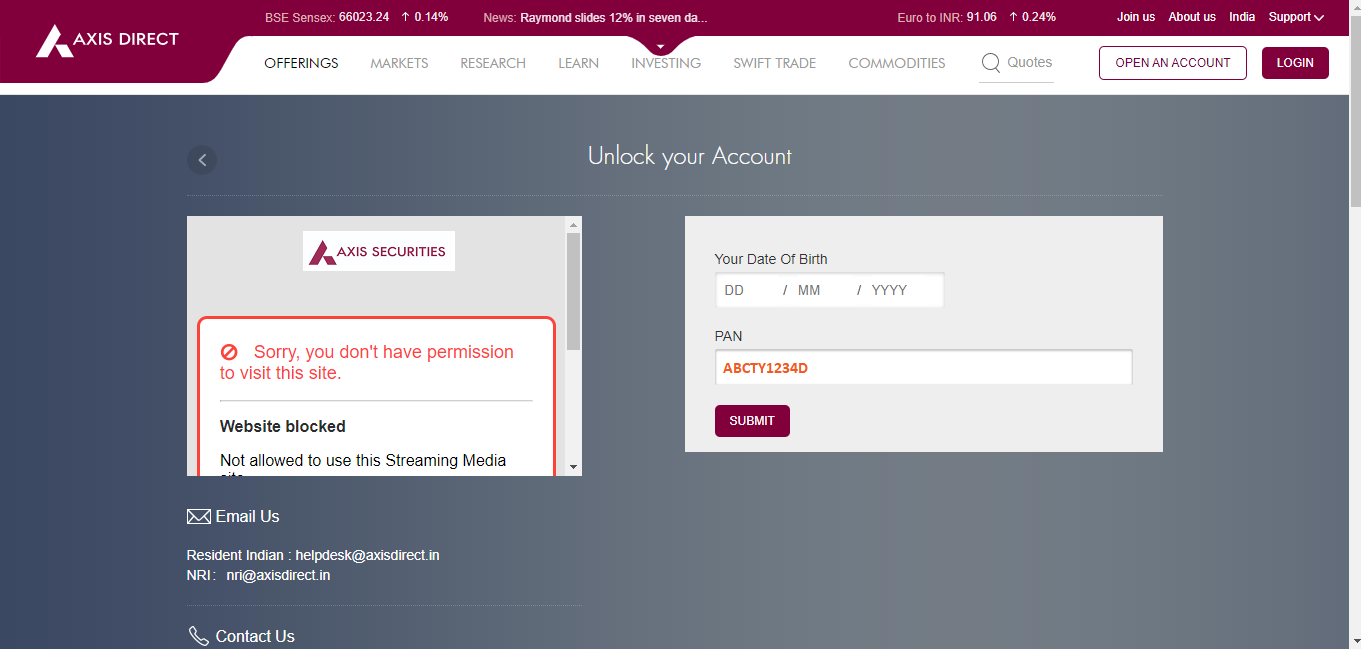Click the down arrow above Investing
The width and height of the screenshot is (1361, 649).
click(661, 47)
